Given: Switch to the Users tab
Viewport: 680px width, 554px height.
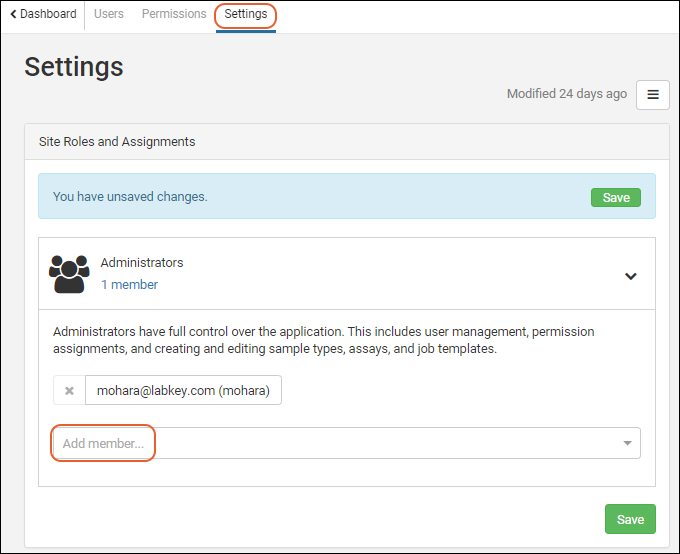Looking at the screenshot, I should click(x=109, y=14).
